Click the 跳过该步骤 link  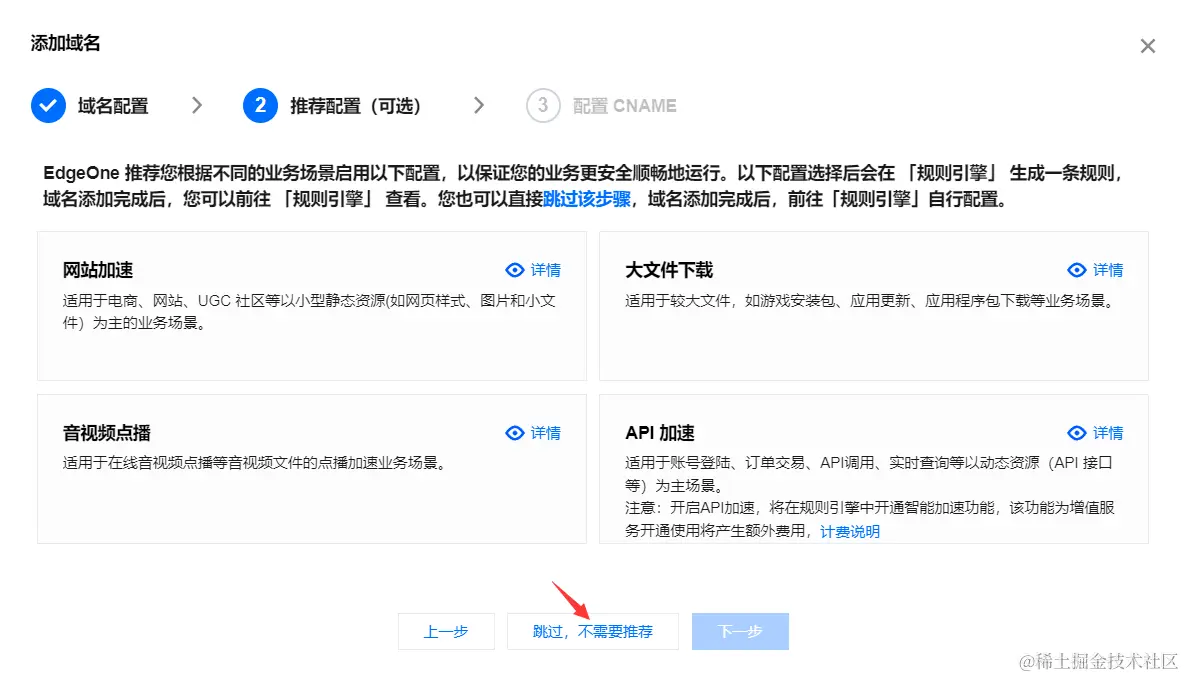587,199
